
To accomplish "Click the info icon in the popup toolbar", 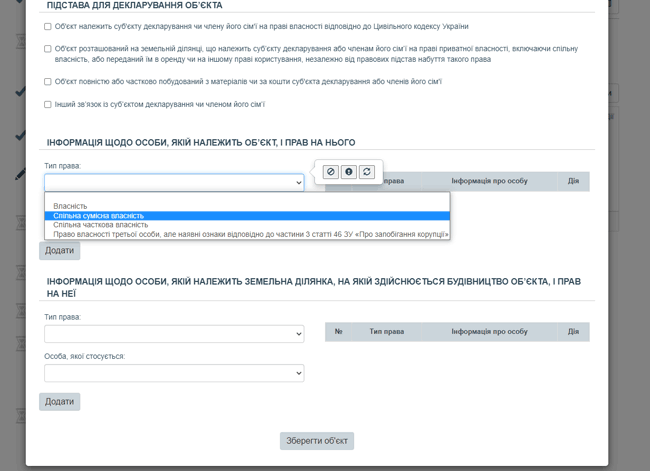I will tap(349, 172).
